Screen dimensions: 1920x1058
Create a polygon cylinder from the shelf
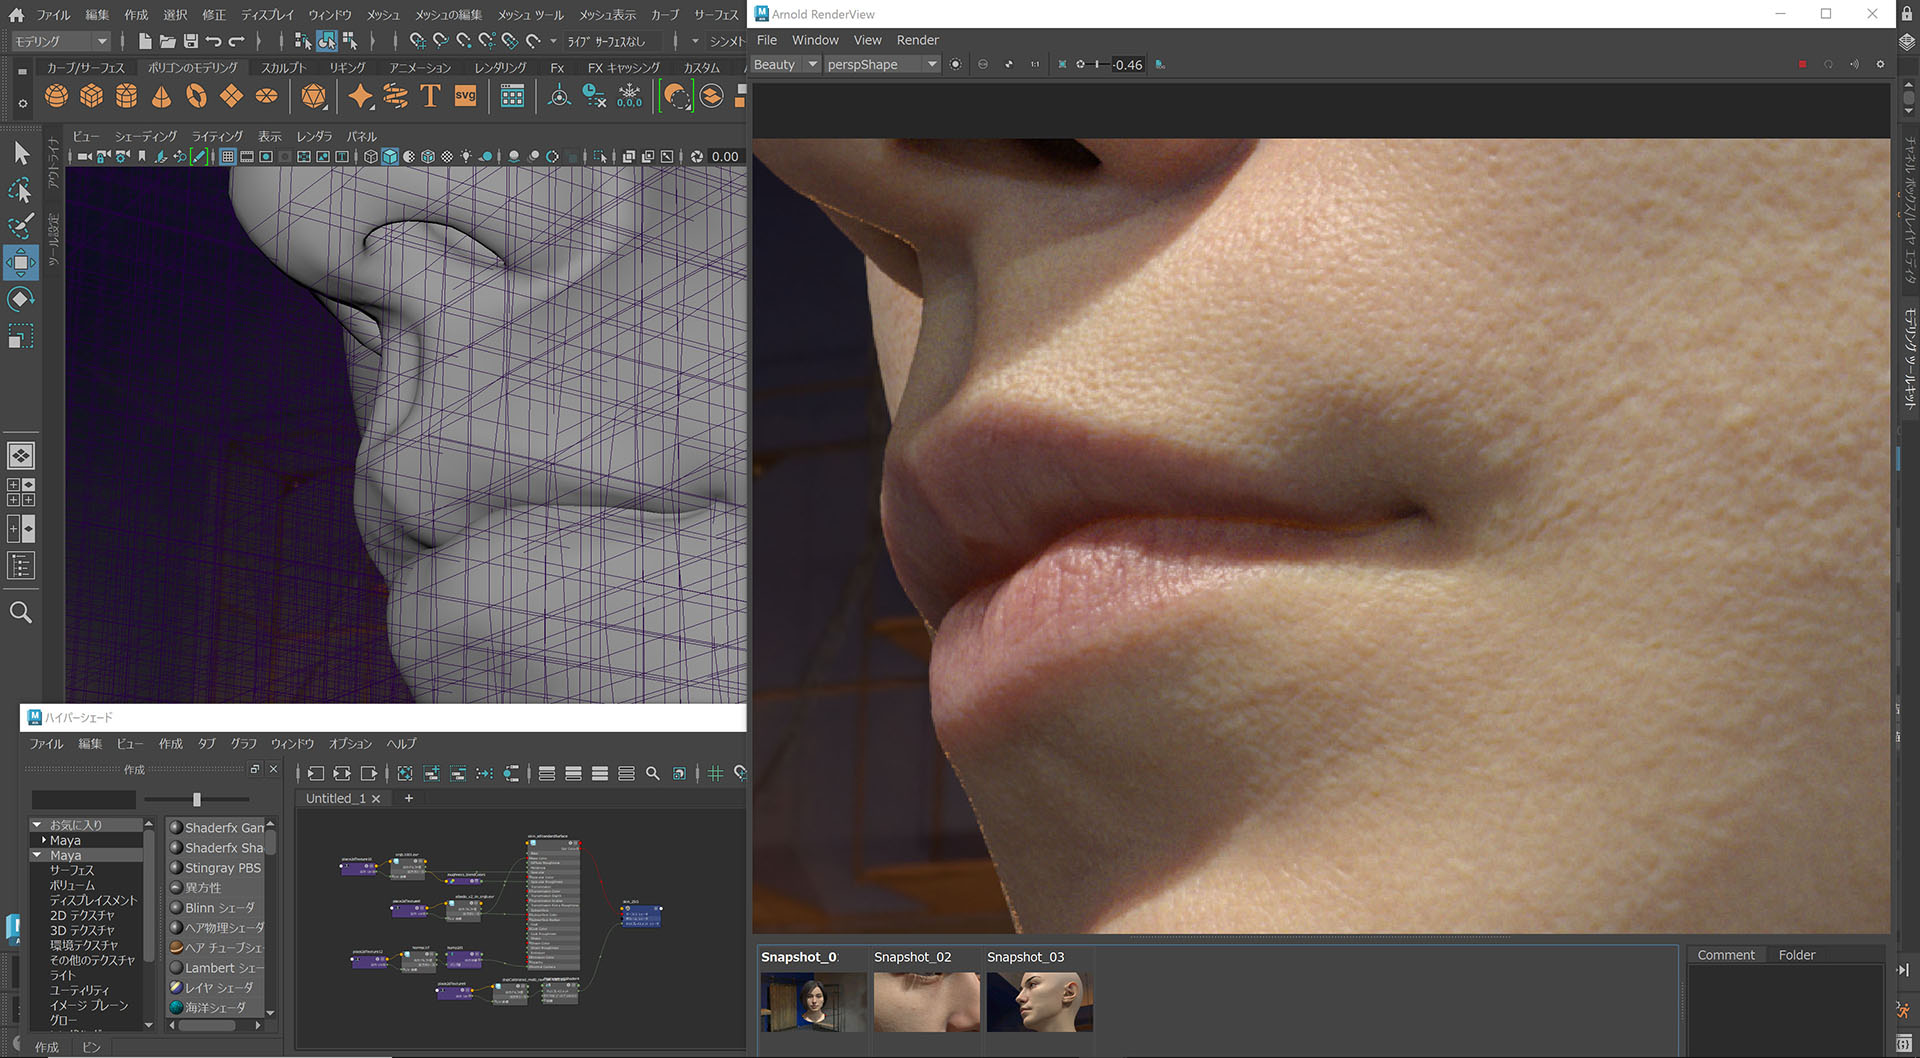coord(127,96)
